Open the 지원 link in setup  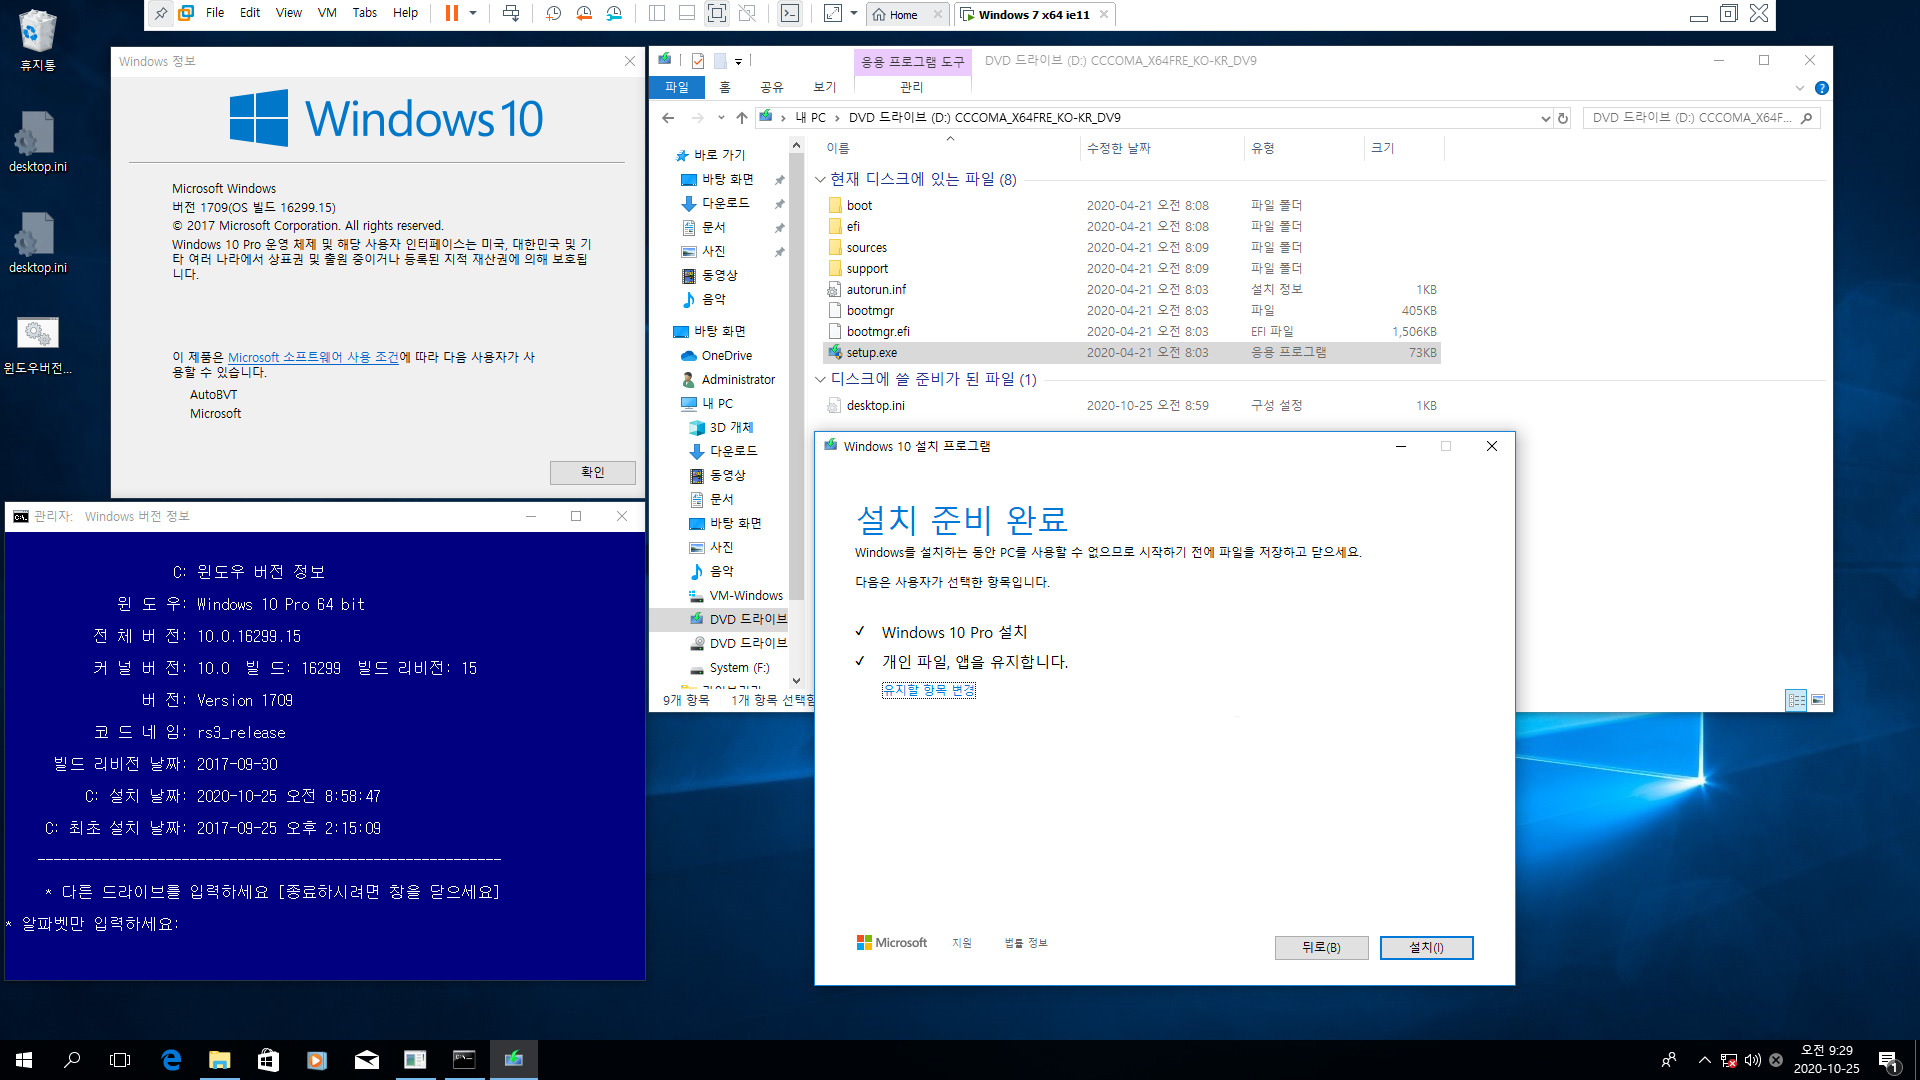tap(962, 943)
